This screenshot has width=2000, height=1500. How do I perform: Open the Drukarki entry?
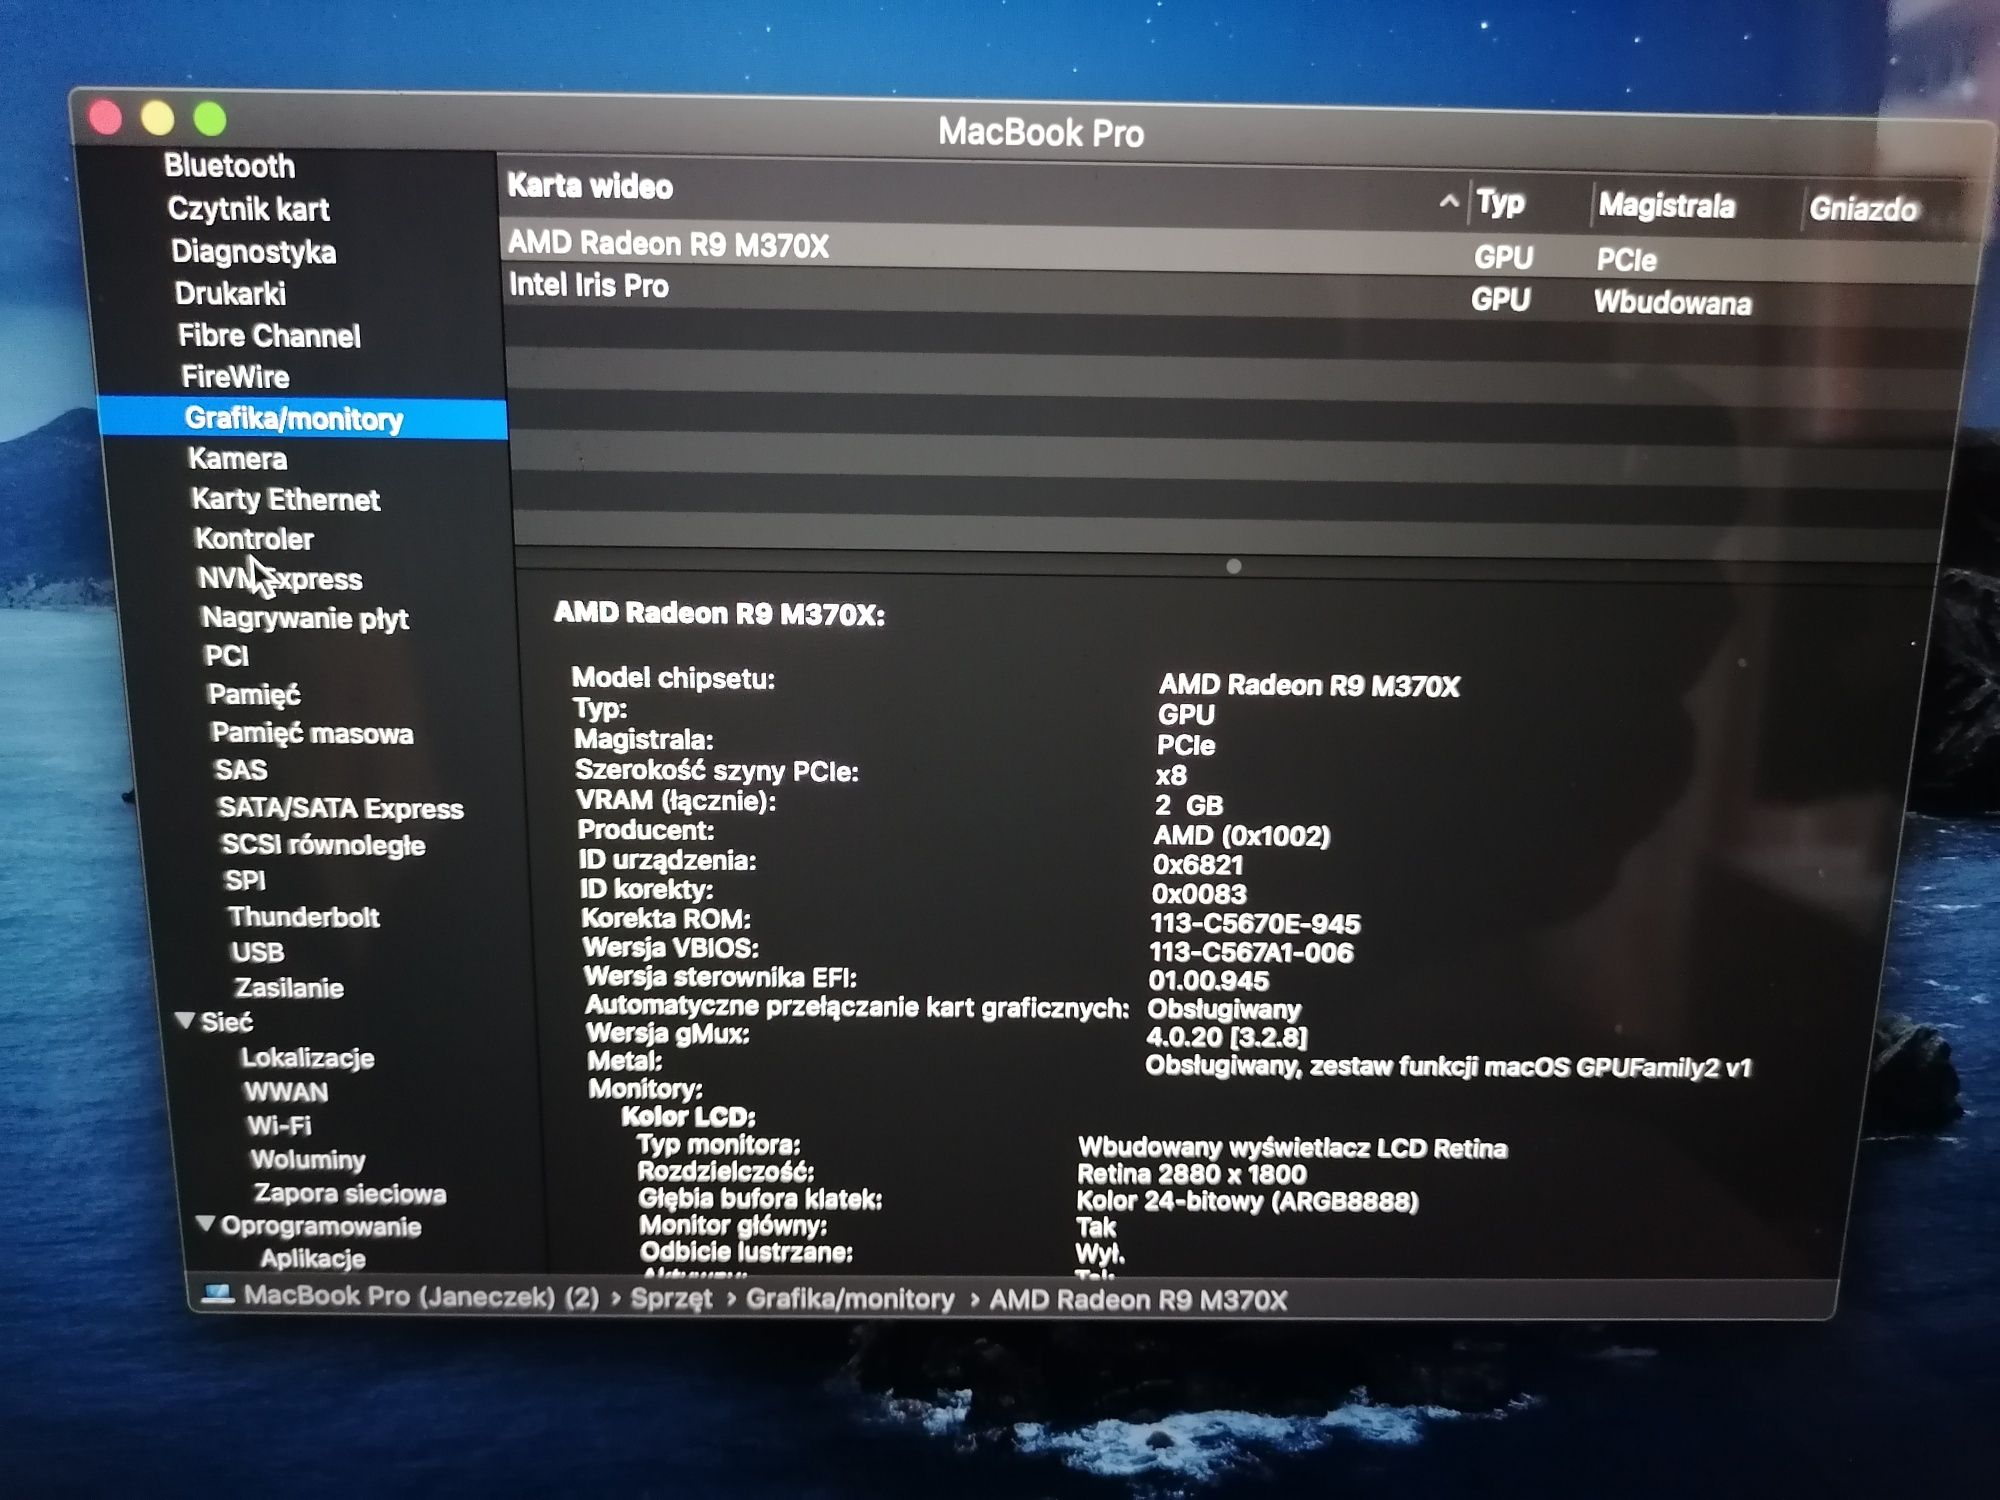(230, 294)
